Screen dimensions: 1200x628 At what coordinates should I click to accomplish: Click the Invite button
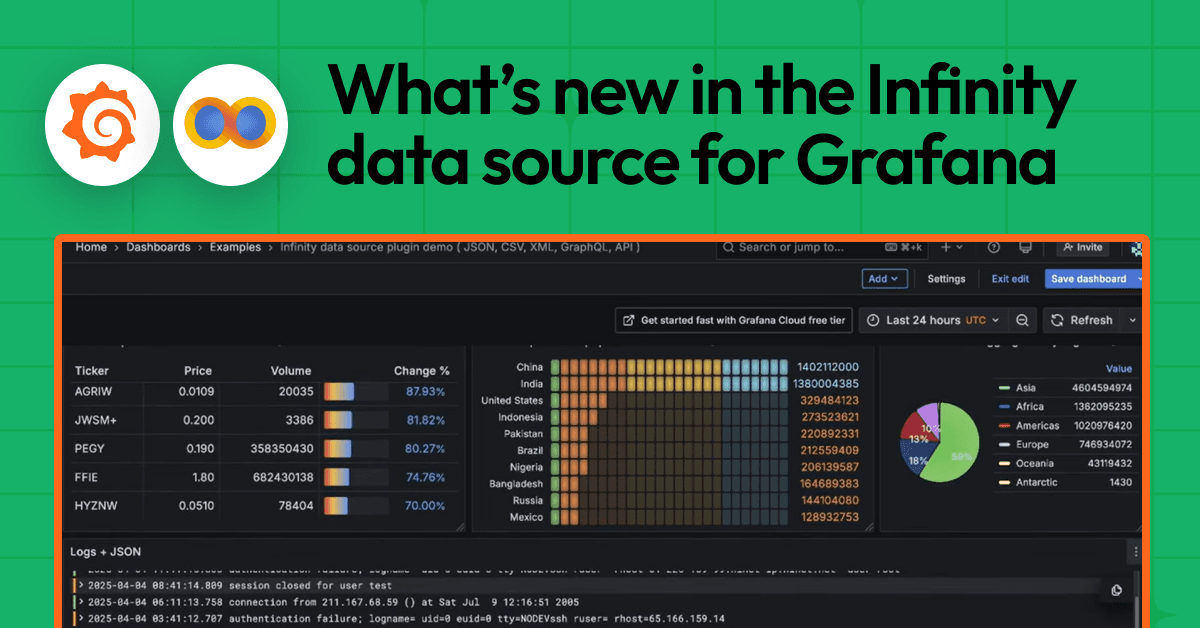click(1083, 247)
